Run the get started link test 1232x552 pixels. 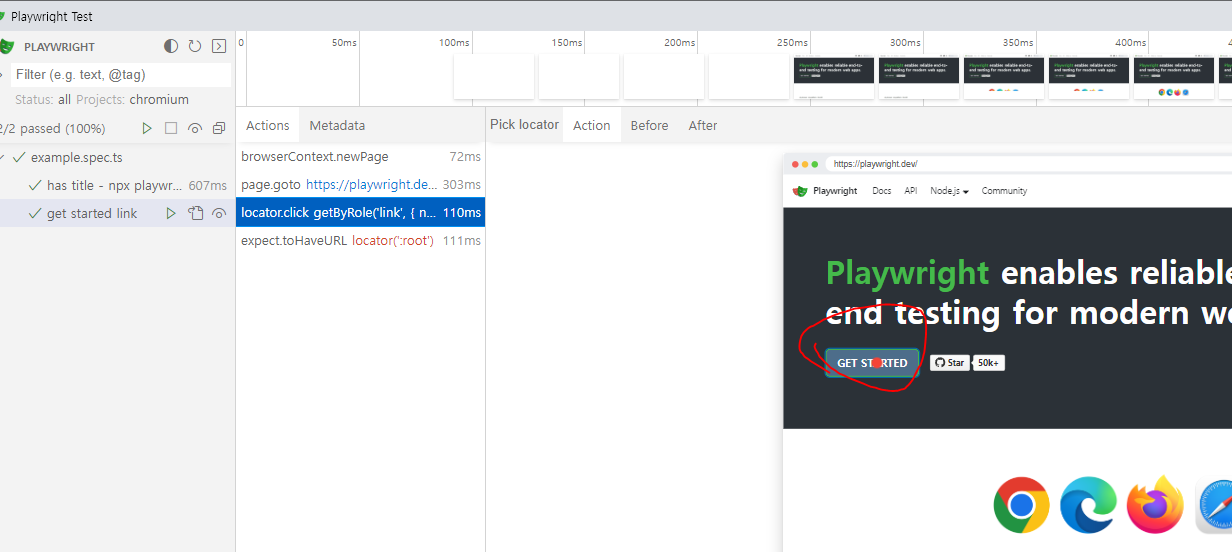pyautogui.click(x=171, y=213)
